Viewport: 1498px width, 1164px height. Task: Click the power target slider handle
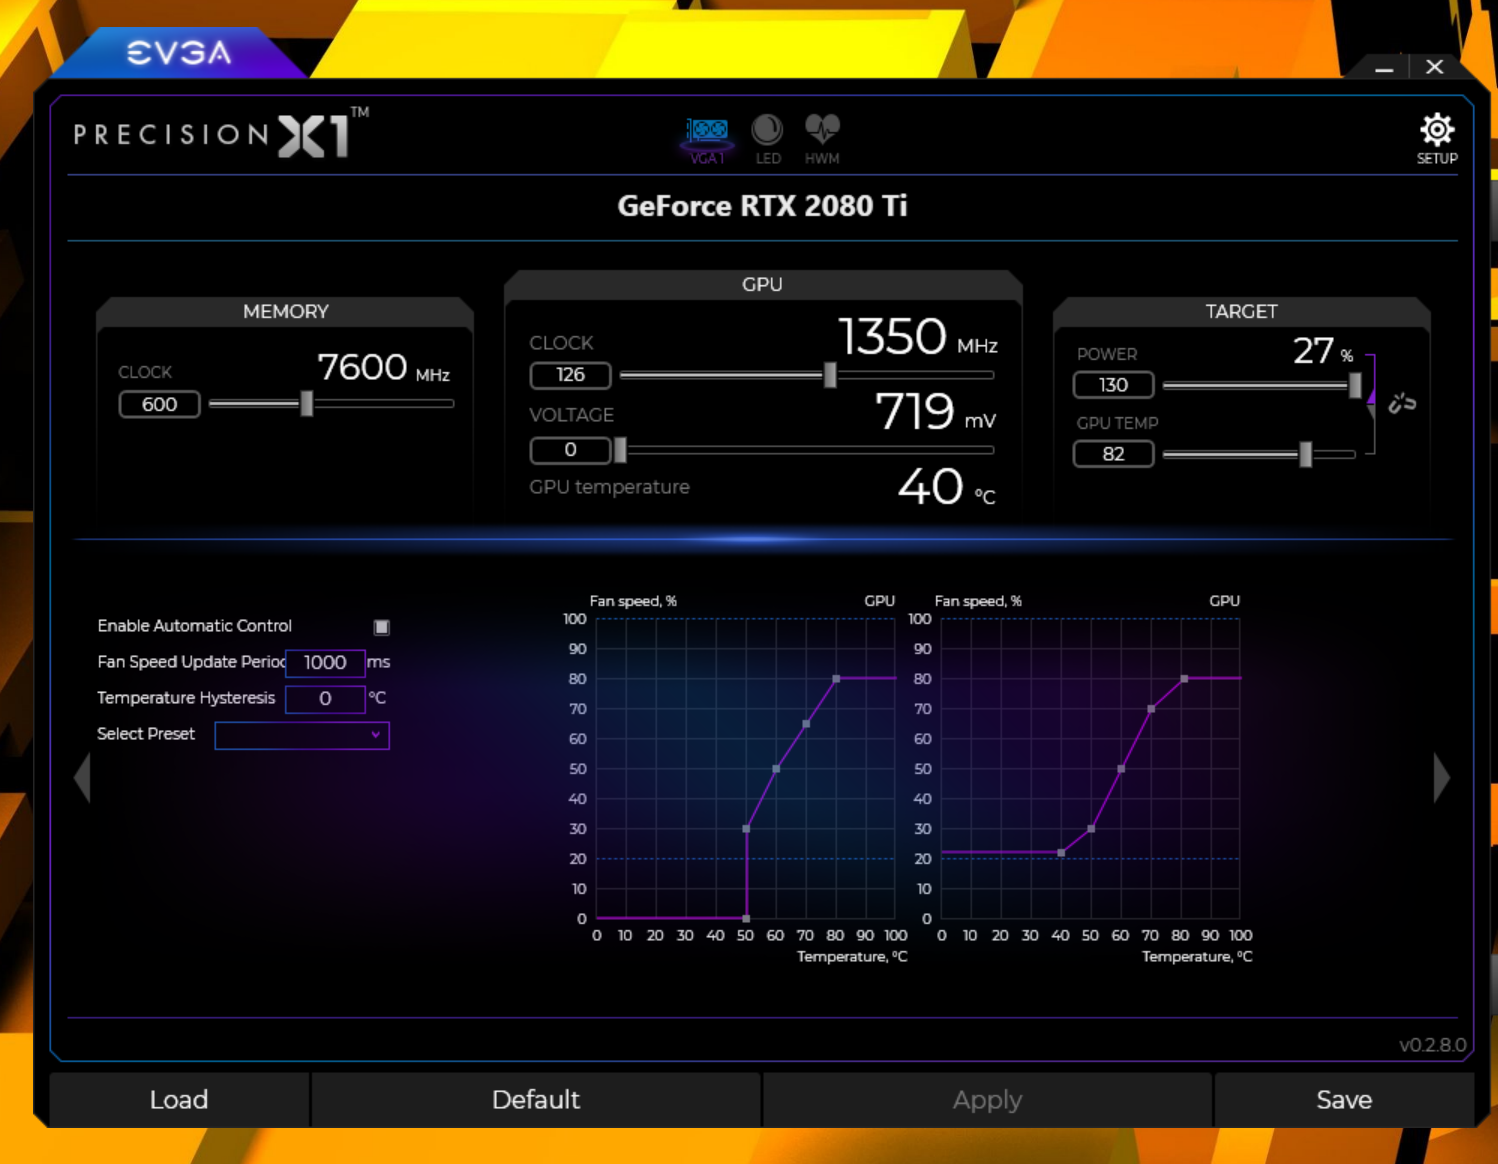(x=1355, y=385)
